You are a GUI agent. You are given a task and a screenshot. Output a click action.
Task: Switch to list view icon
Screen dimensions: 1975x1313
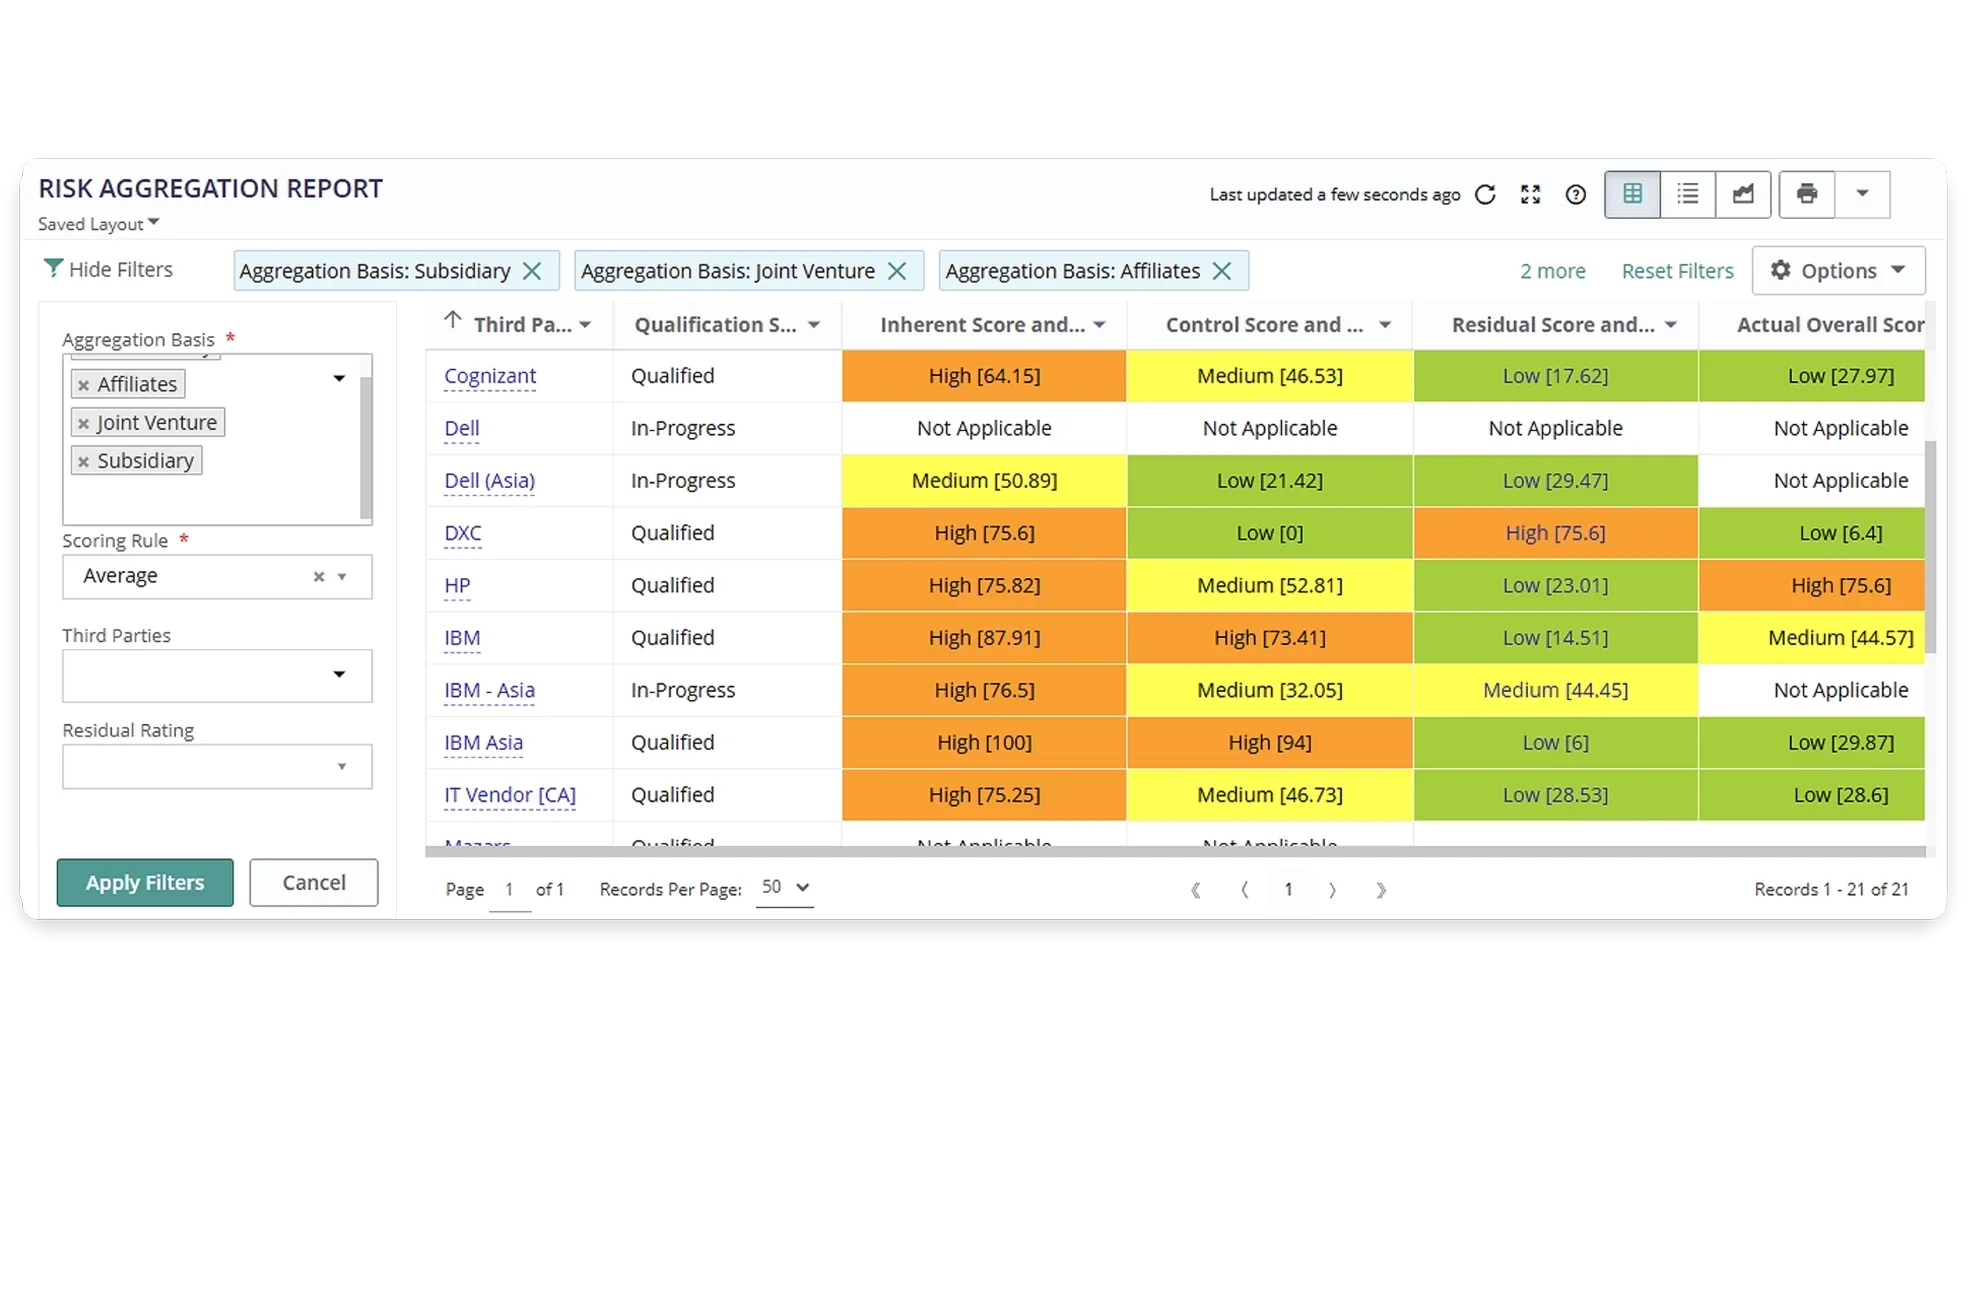click(1688, 194)
